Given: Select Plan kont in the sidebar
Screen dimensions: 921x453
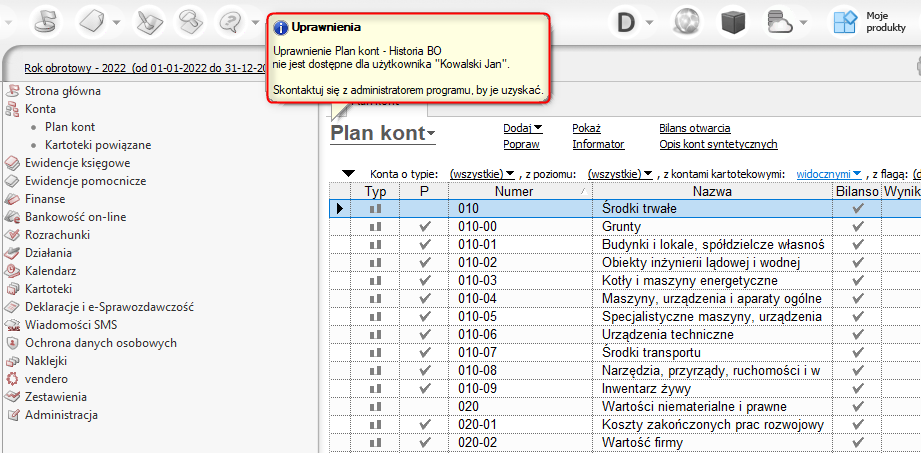Looking at the screenshot, I should [x=70, y=127].
